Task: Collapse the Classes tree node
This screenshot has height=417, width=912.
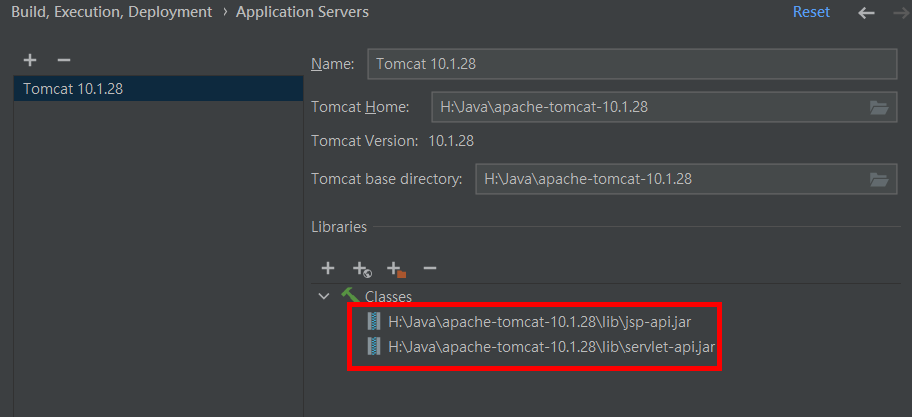Action: click(324, 296)
